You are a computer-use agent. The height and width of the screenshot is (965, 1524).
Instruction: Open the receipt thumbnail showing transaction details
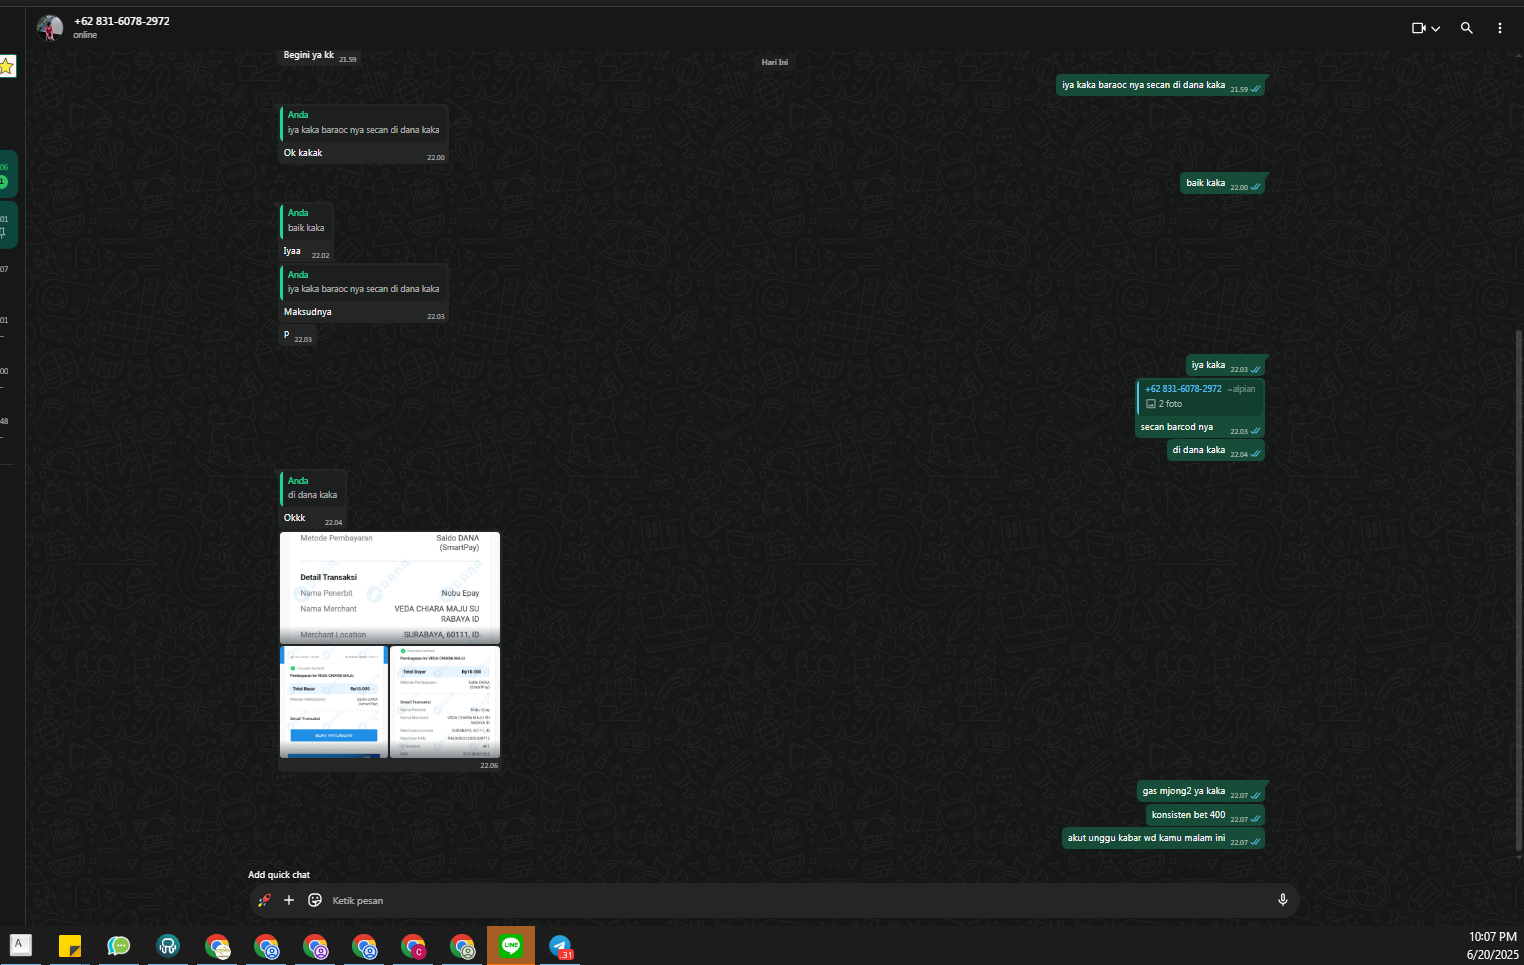[444, 701]
